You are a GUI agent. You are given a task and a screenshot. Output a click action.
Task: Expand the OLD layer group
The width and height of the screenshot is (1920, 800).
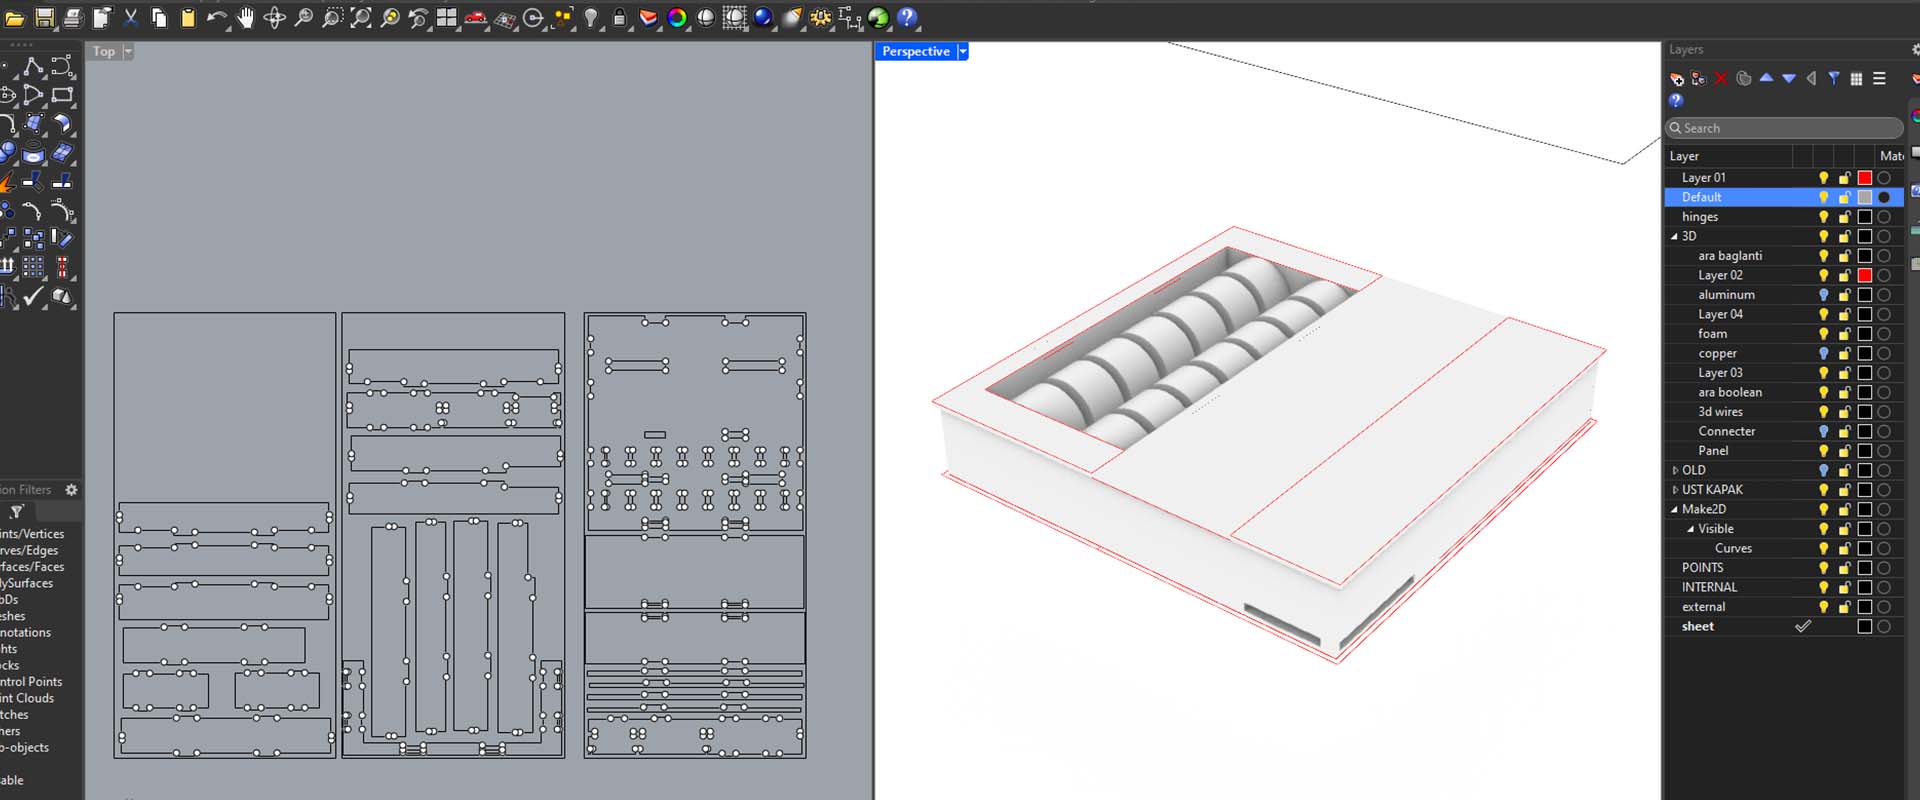tap(1675, 470)
